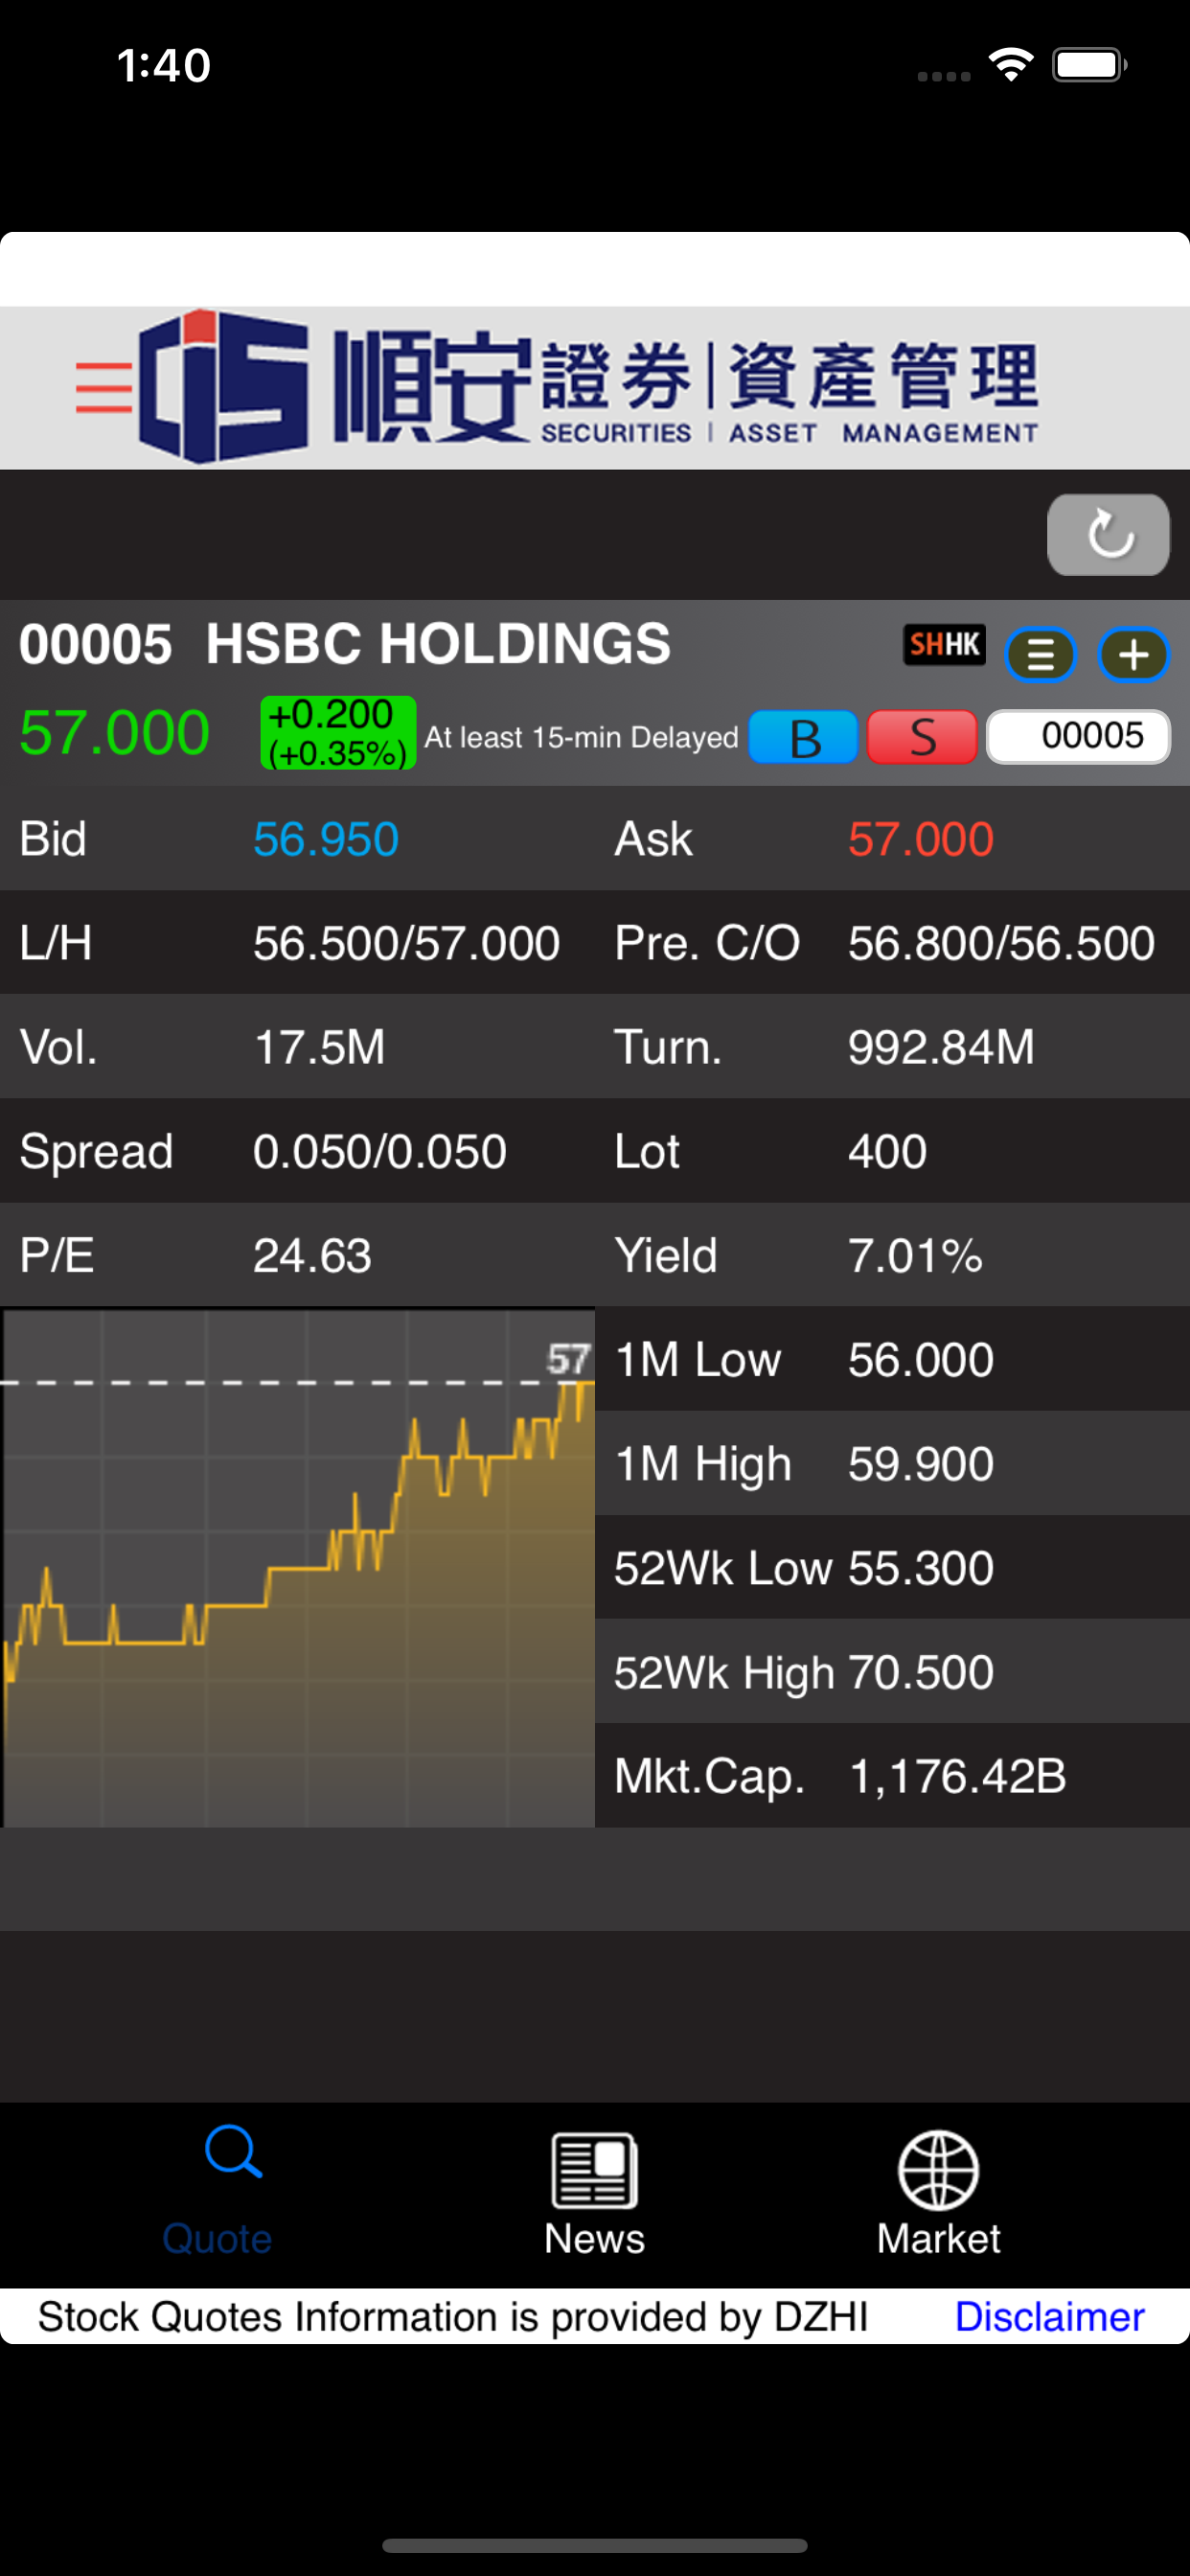Tap the DZHI quote provider notice
The width and height of the screenshot is (1190, 2576).
coord(452,2317)
